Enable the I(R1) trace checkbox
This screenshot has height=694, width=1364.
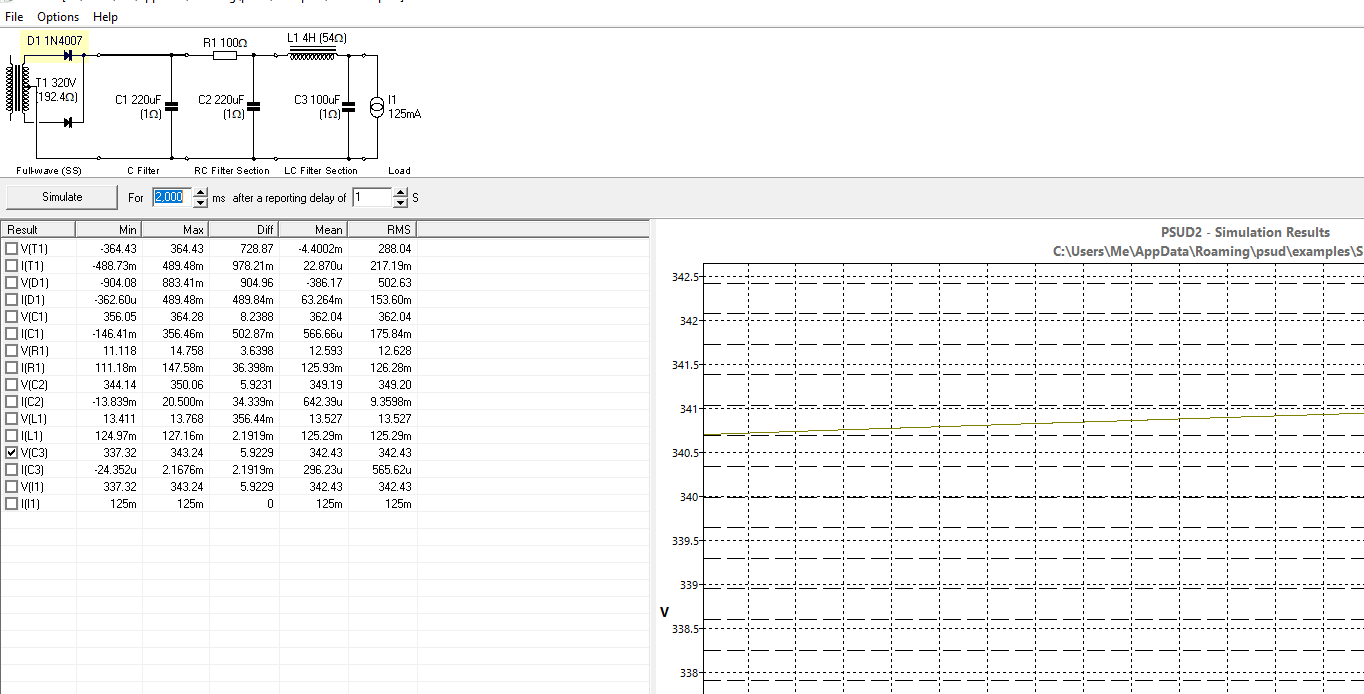coord(12,367)
